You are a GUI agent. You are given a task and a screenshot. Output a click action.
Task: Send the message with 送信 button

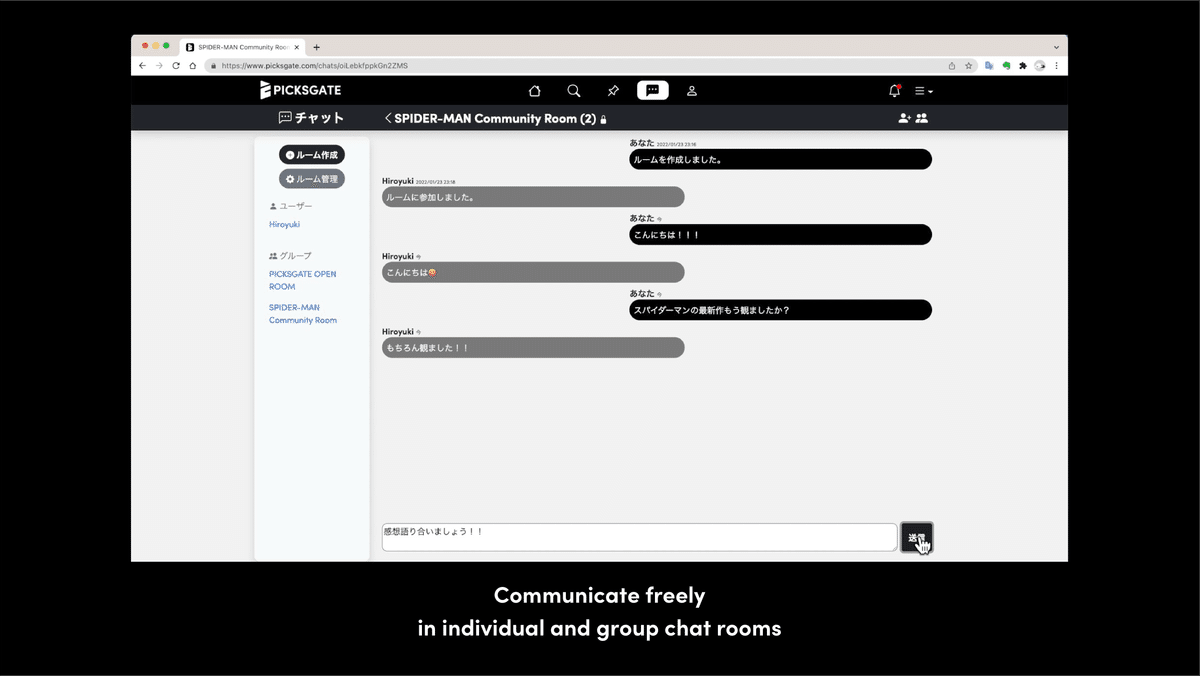tap(917, 538)
